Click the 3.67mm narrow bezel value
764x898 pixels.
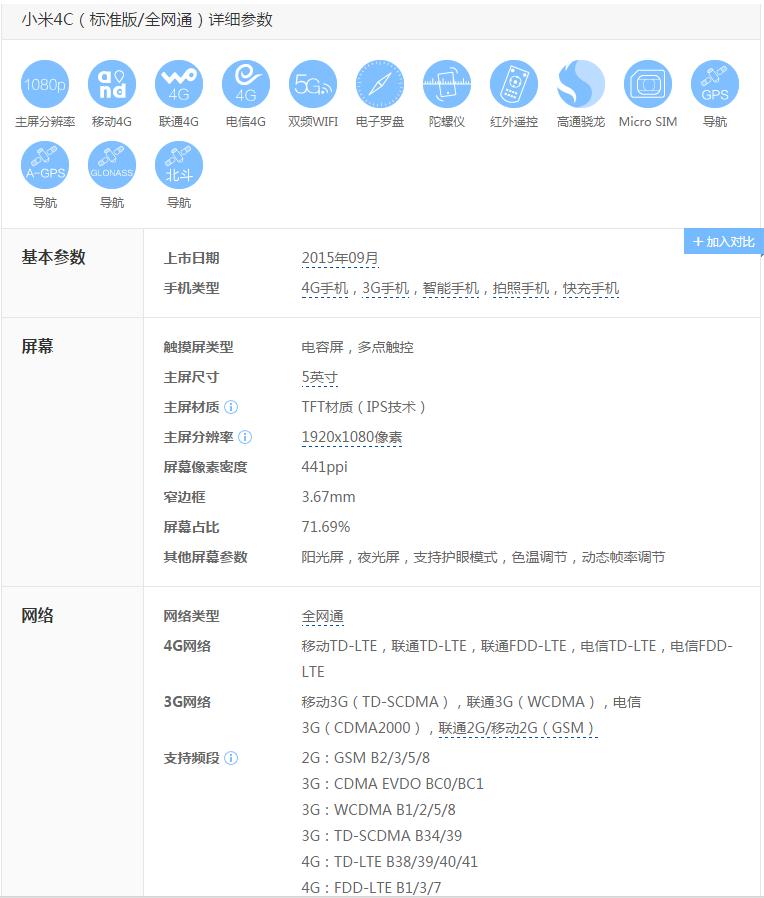pos(328,497)
